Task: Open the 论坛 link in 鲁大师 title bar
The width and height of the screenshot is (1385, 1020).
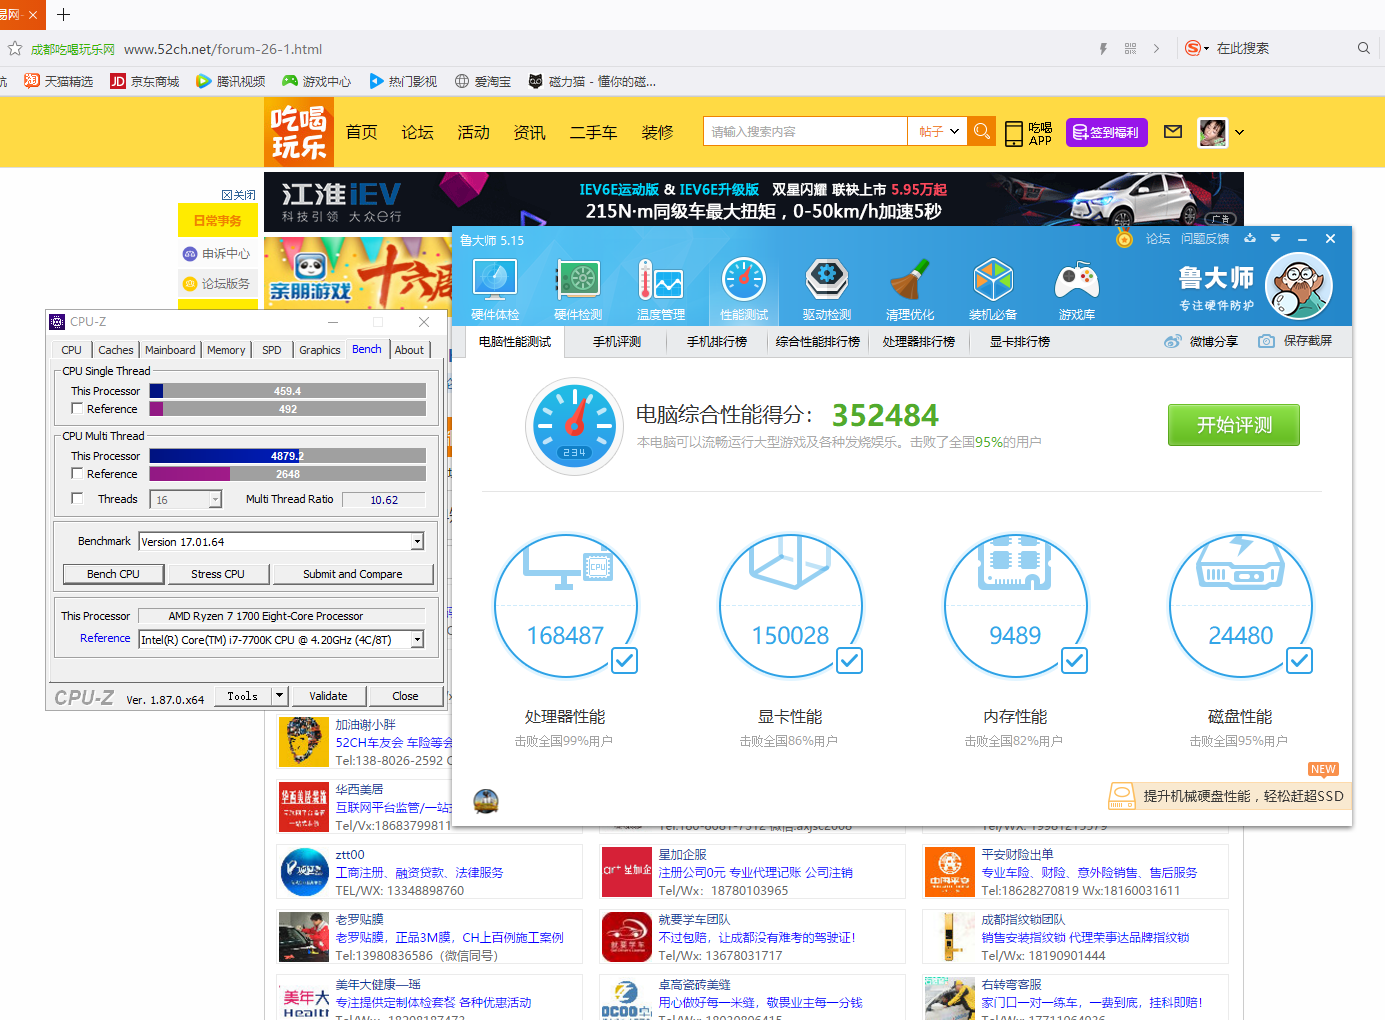Action: pos(1158,239)
